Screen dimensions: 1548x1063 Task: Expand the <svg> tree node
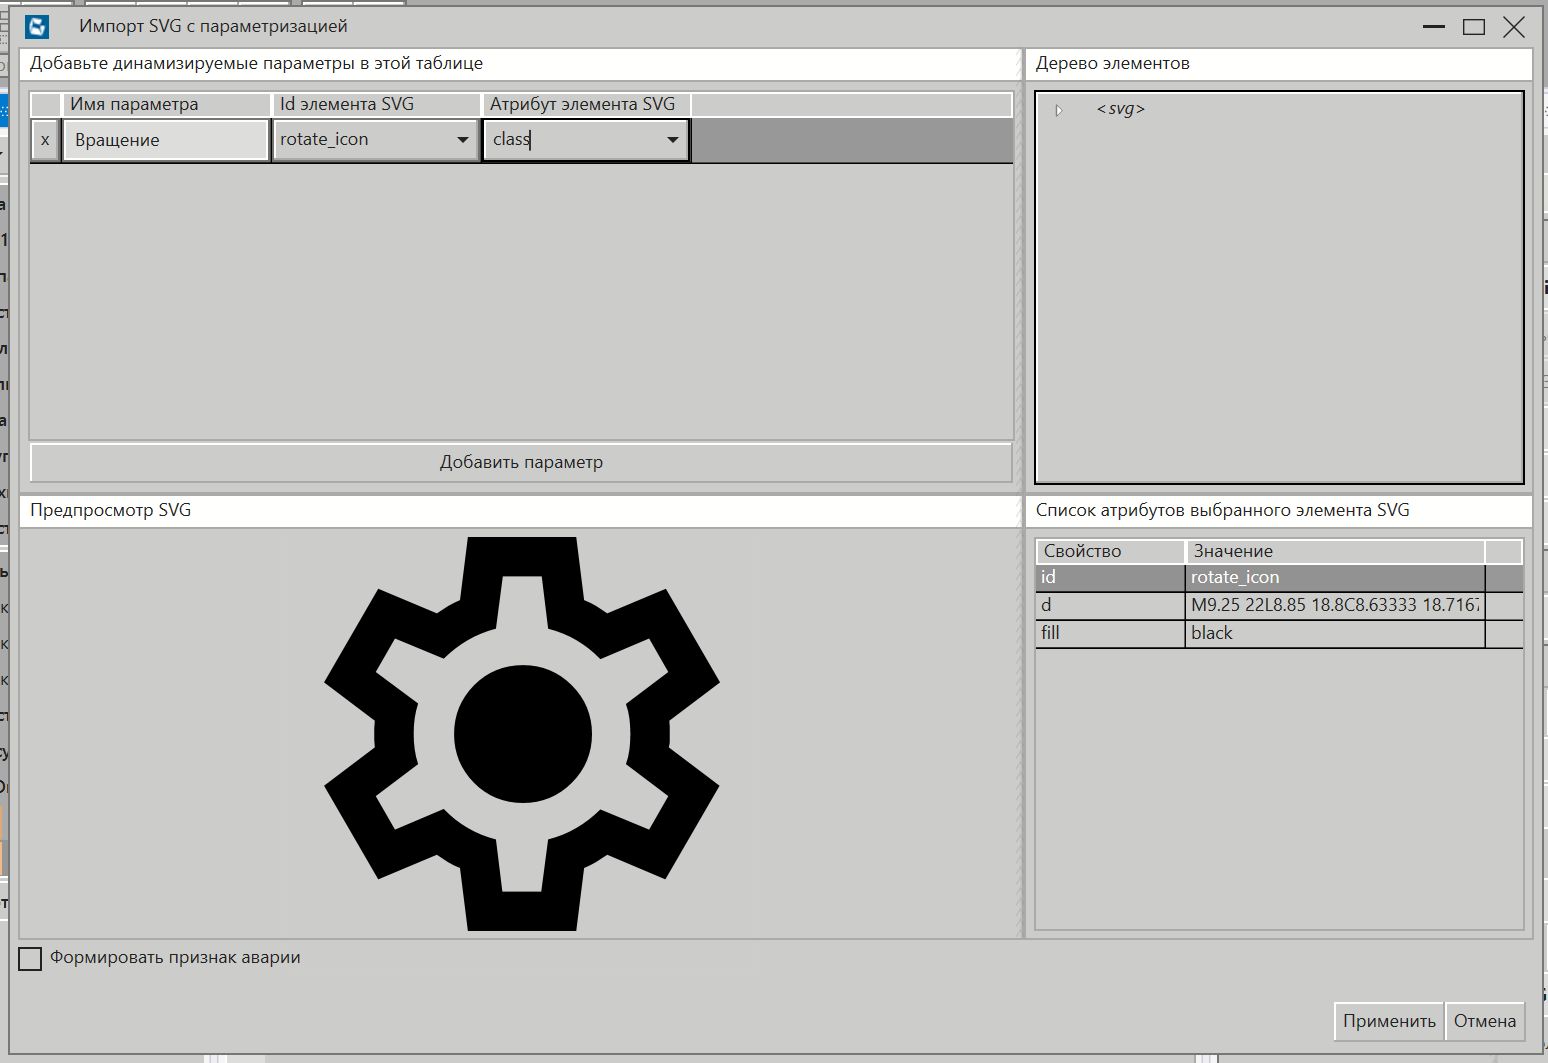[1059, 110]
